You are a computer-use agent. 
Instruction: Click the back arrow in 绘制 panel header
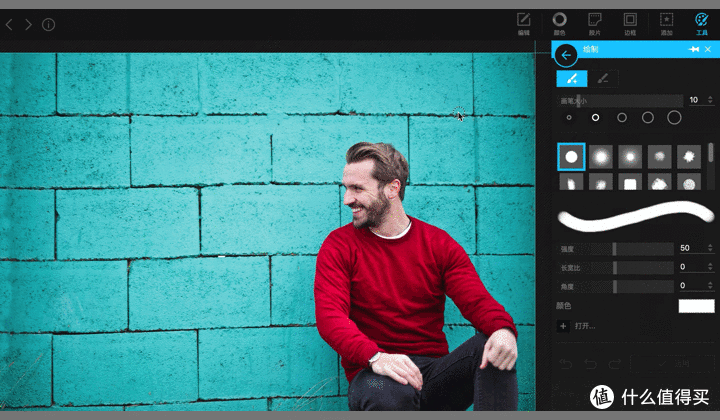pos(566,55)
